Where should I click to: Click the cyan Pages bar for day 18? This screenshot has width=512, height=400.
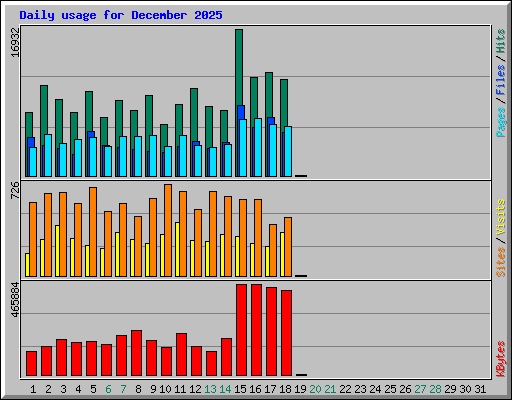288,151
